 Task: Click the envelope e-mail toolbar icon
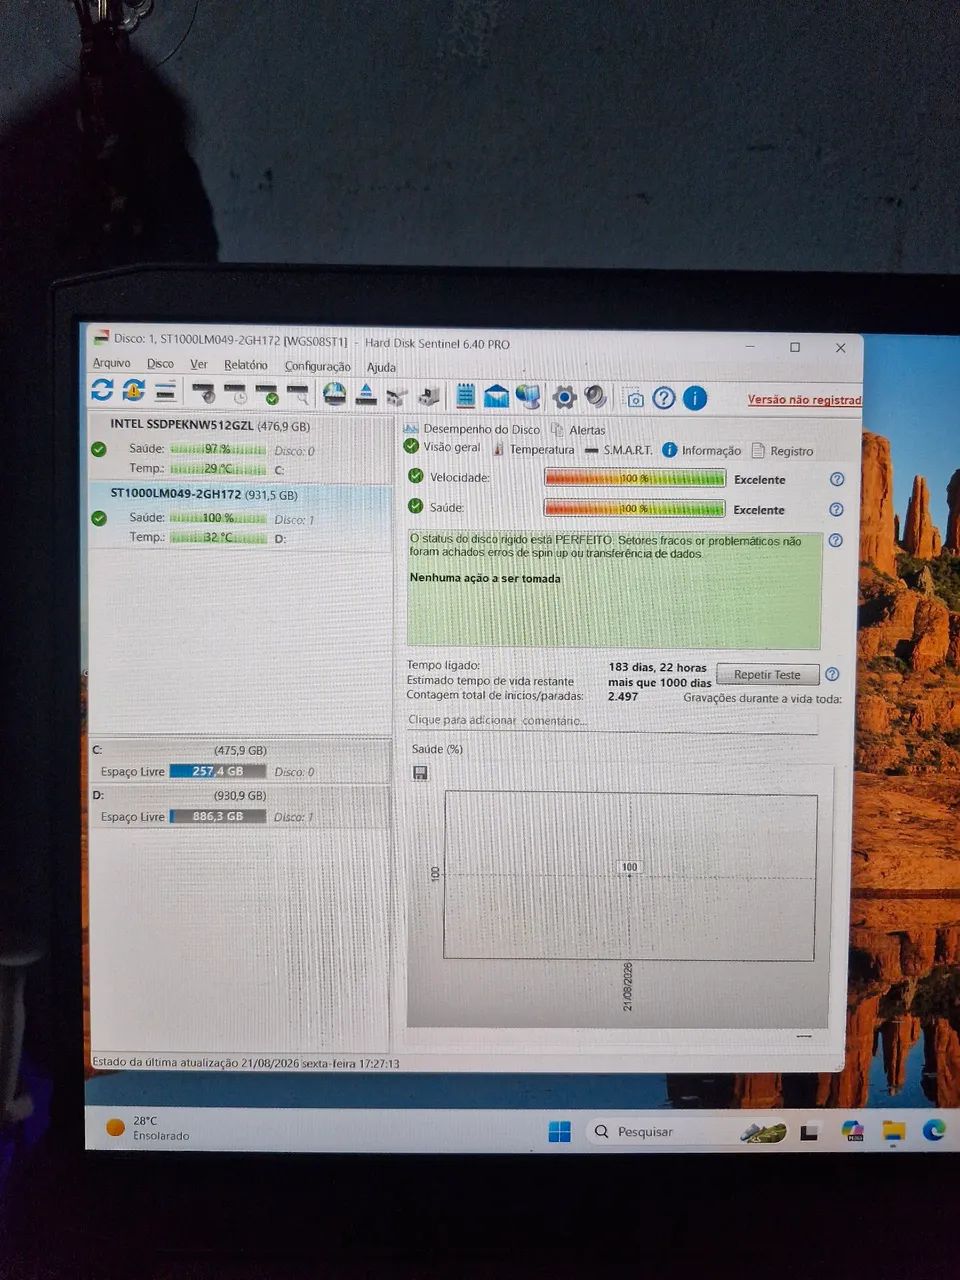tap(496, 397)
